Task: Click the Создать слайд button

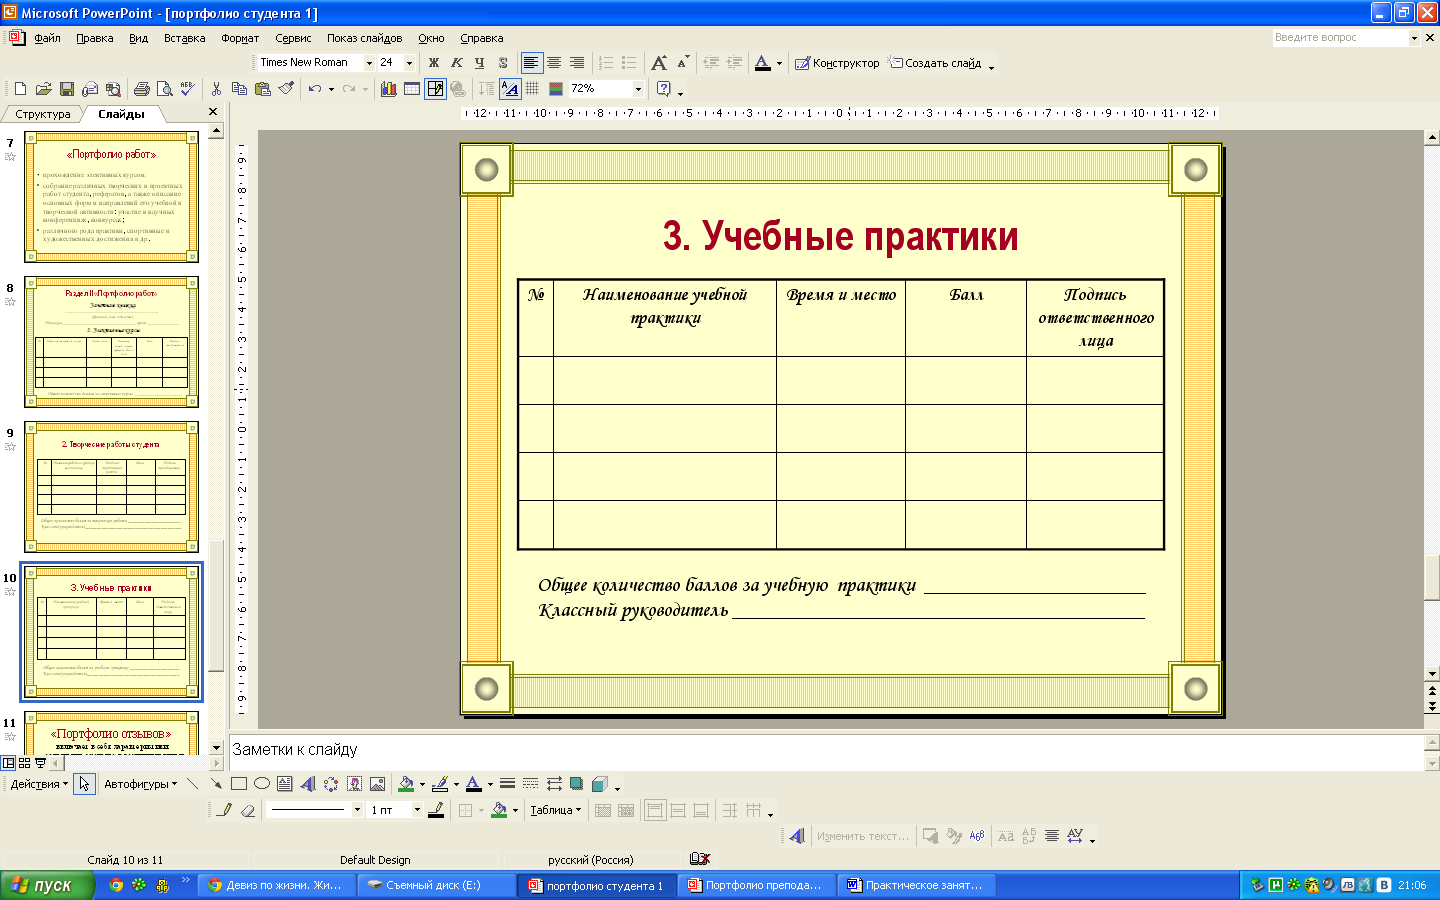Action: [x=935, y=63]
